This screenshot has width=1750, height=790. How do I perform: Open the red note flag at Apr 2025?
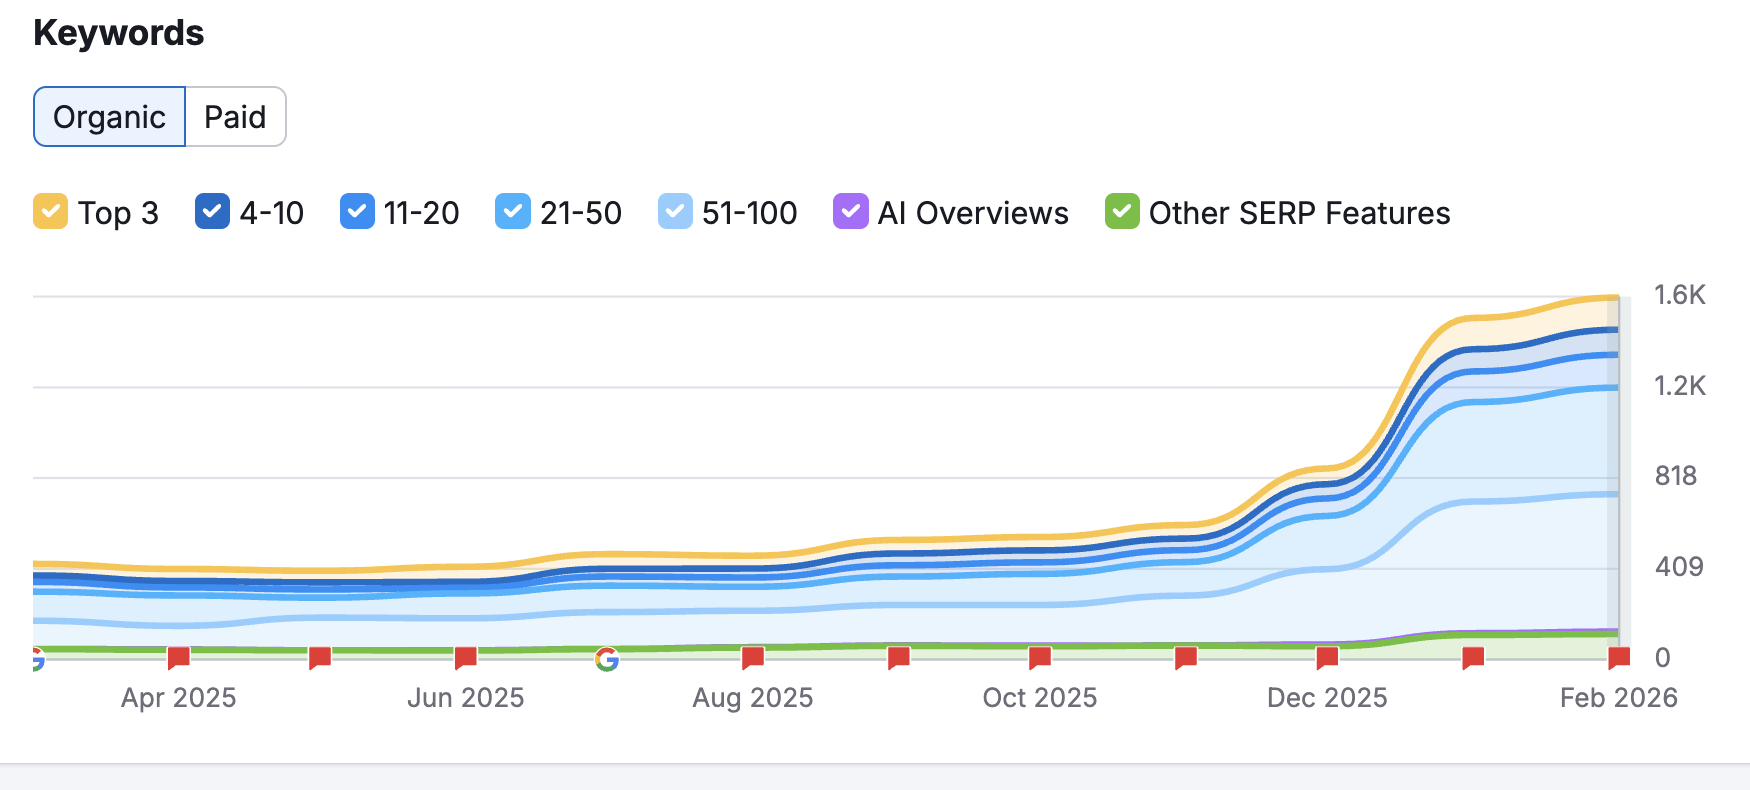pyautogui.click(x=179, y=658)
